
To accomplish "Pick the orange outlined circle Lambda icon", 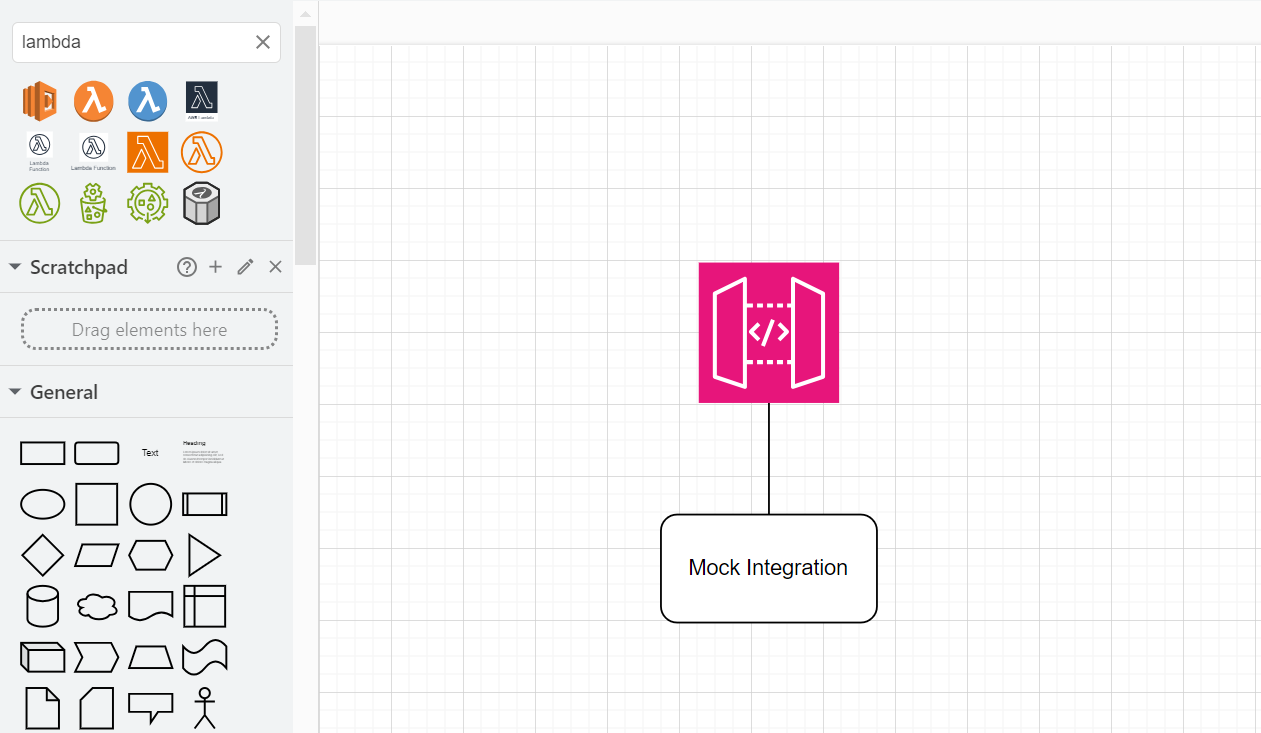I will [x=202, y=152].
